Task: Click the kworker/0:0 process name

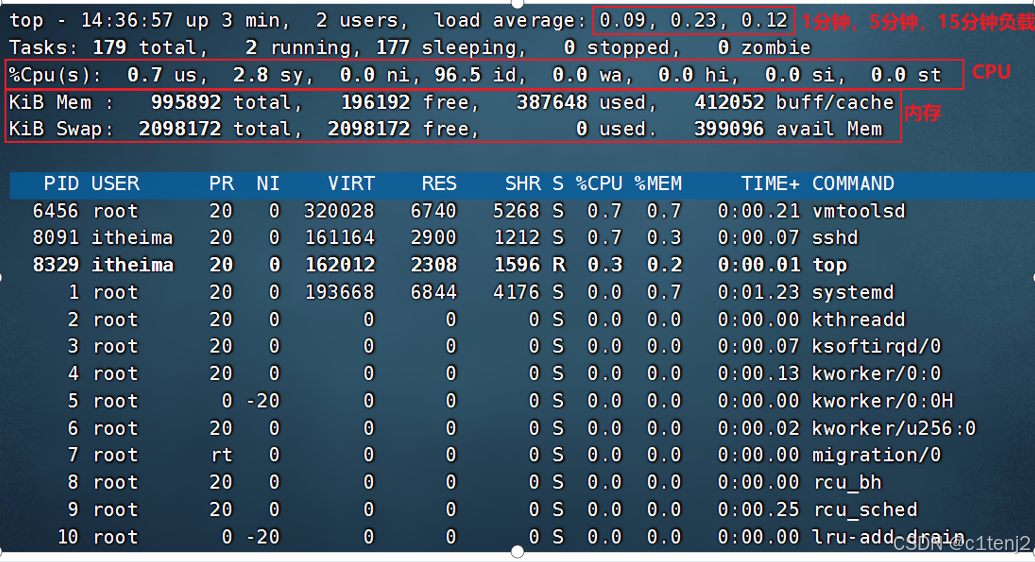Action: point(877,374)
